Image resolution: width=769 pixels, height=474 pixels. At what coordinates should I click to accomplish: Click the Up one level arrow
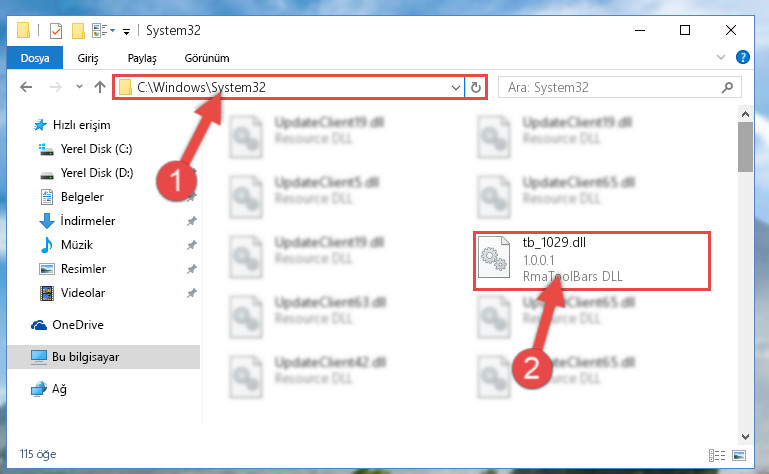(x=100, y=87)
